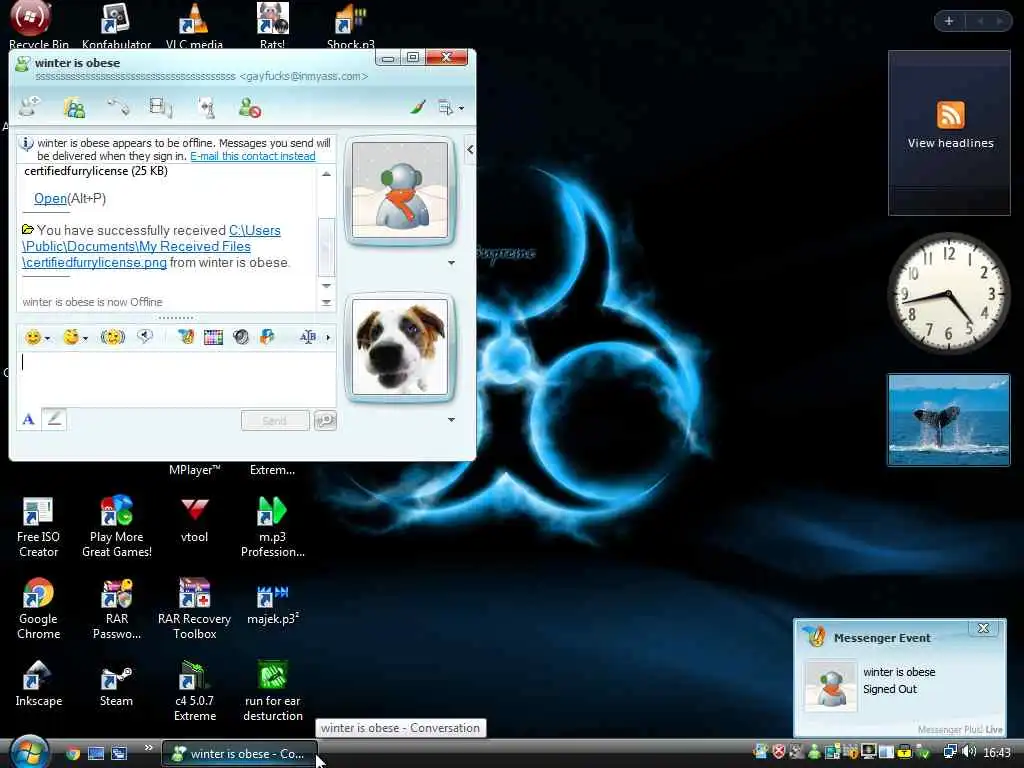Image resolution: width=1024 pixels, height=768 pixels.
Task: Click your dog display picture
Action: coord(400,347)
